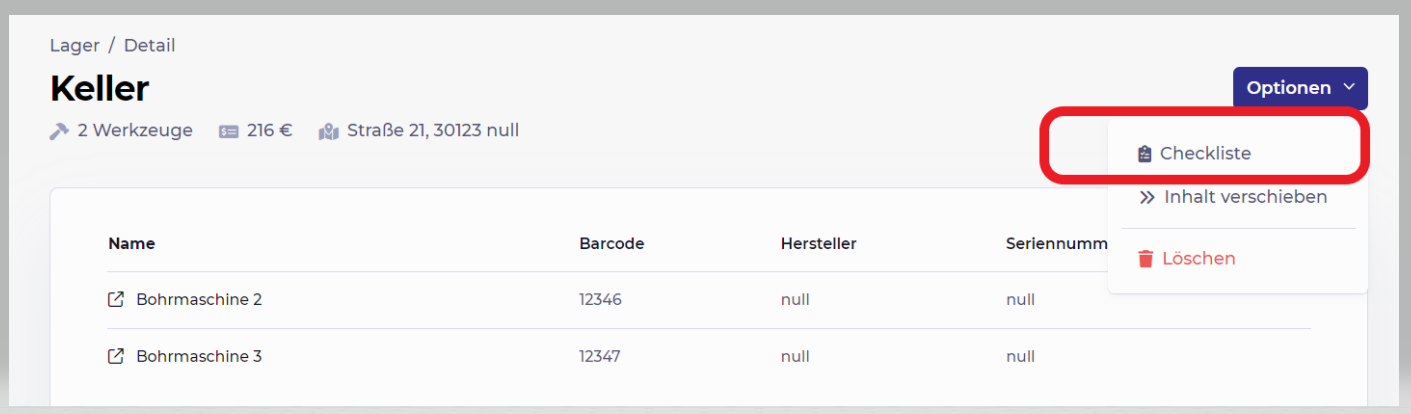1411x414 pixels.
Task: Click the Hersteller column header
Action: click(819, 243)
